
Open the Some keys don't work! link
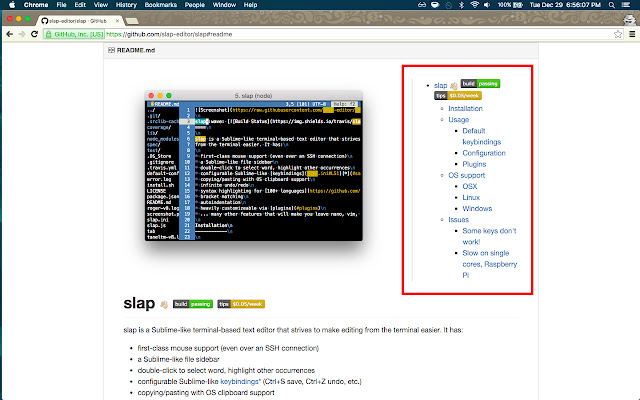(489, 236)
